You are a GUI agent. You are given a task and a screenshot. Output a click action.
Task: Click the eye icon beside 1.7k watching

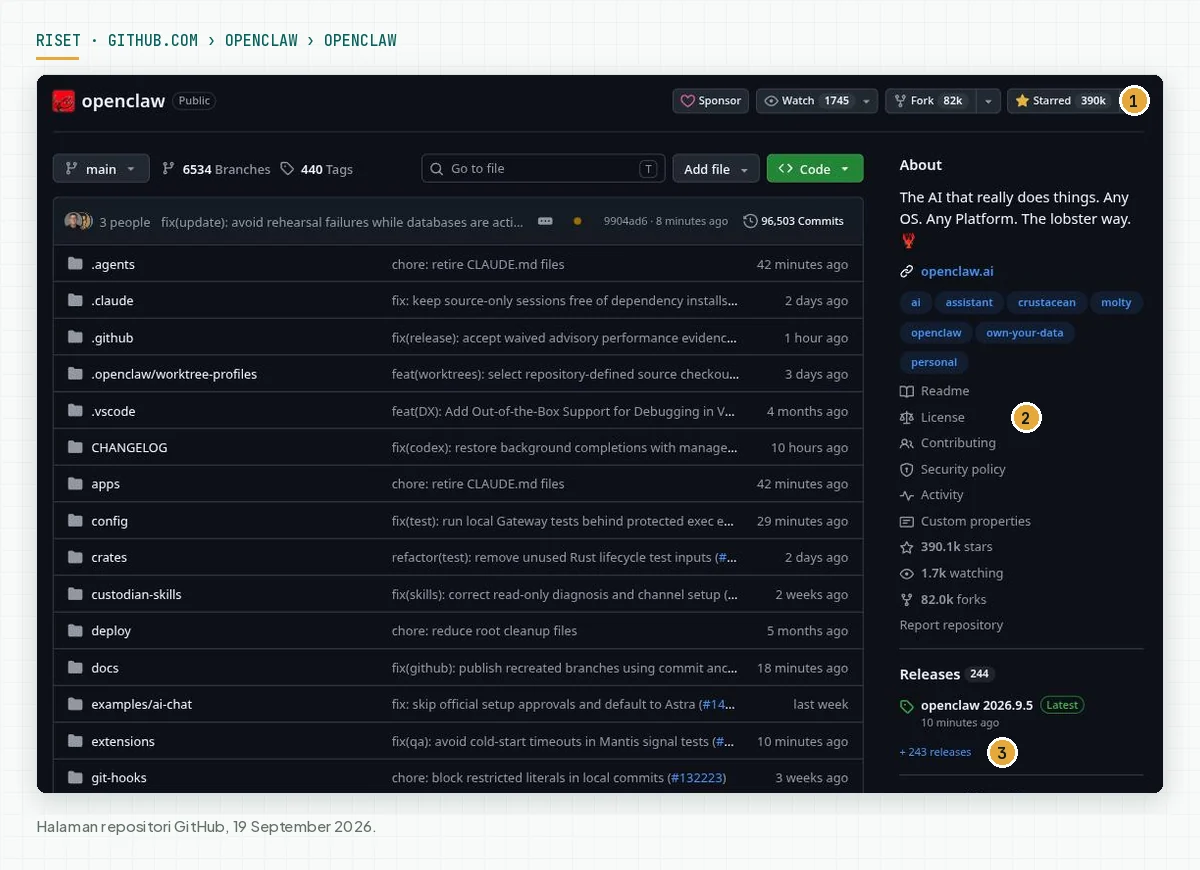(x=907, y=573)
